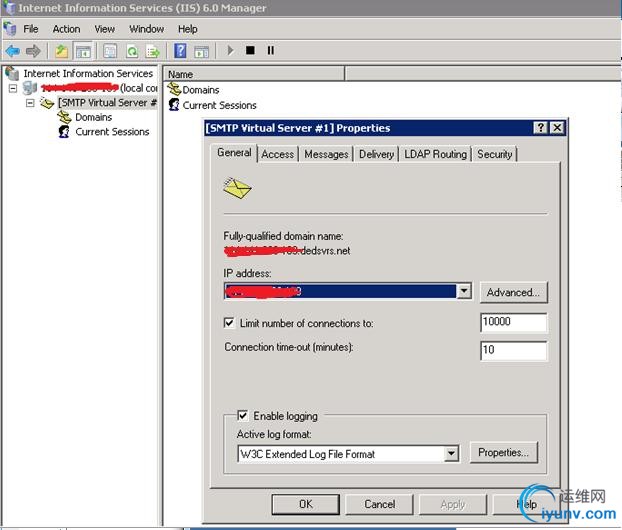This screenshot has width=622, height=530.
Task: Click the show/hide action pane toolbar icon
Action: 202,51
